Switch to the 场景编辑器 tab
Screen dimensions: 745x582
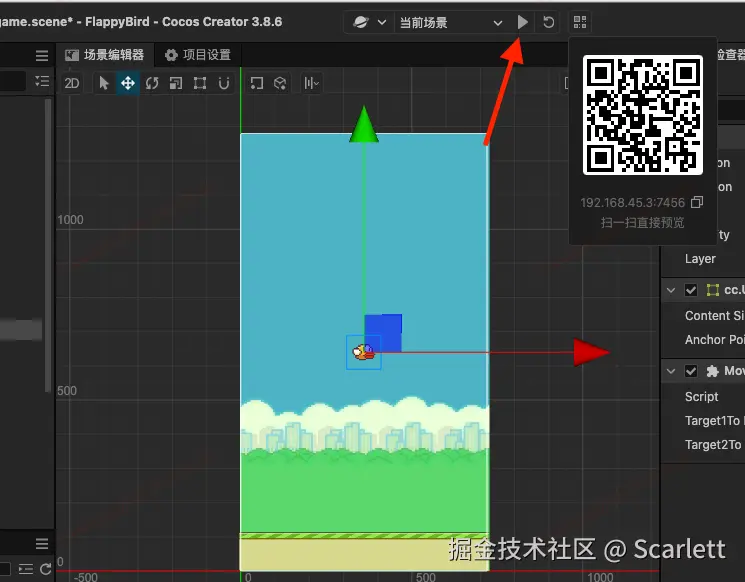[x=105, y=55]
